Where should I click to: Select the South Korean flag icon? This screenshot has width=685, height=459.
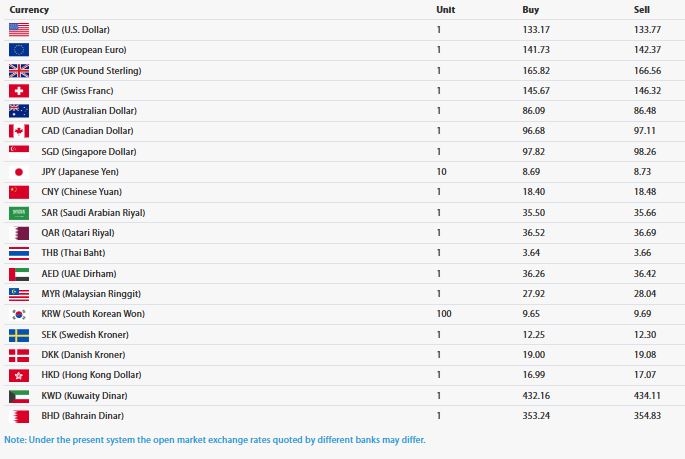coord(19,314)
